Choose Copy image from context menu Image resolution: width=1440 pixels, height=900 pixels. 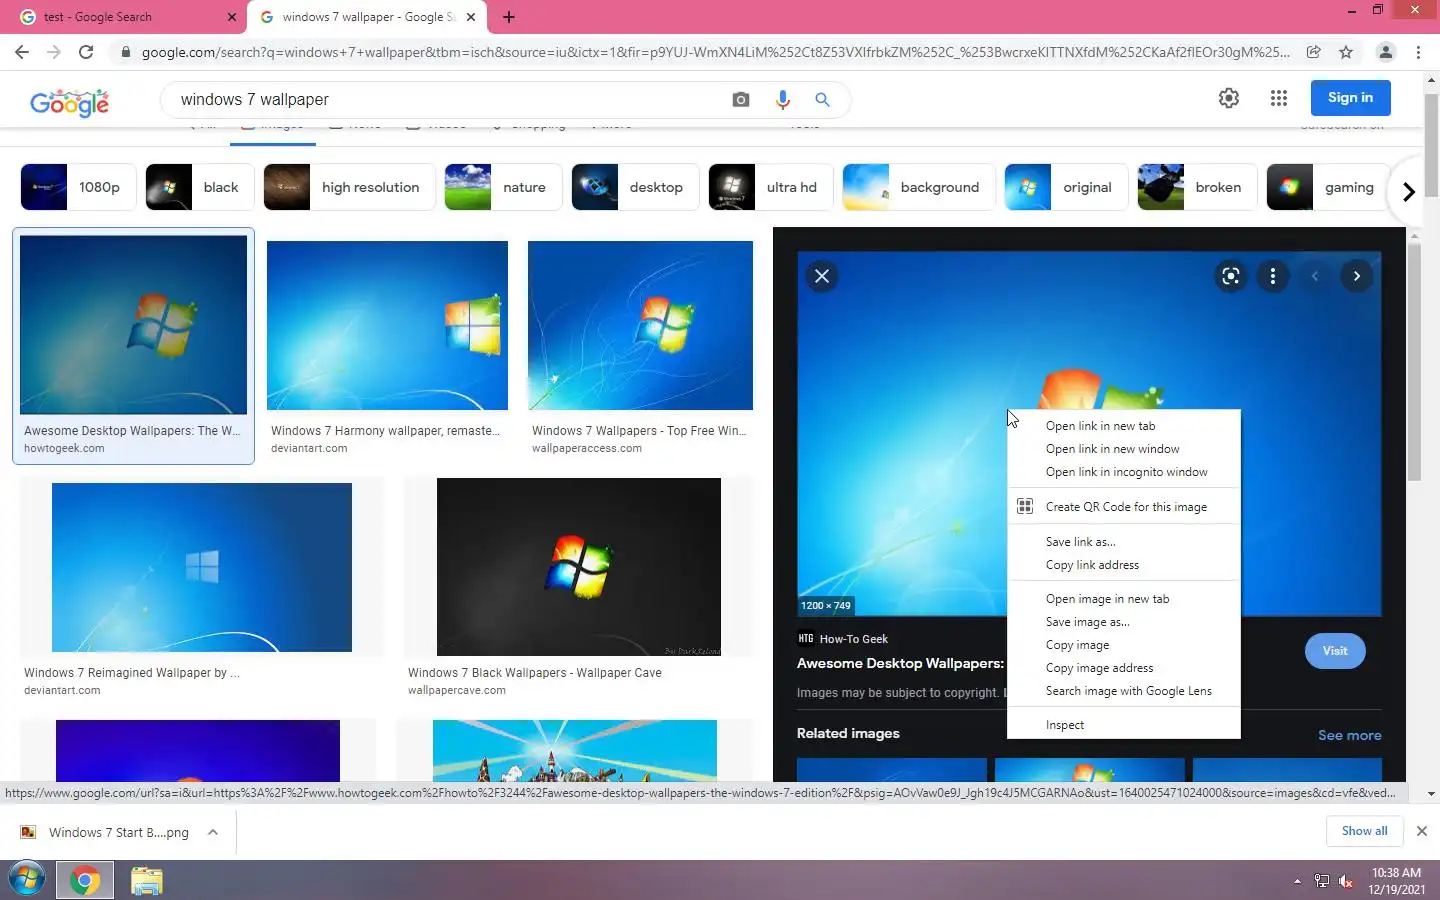pos(1124,645)
